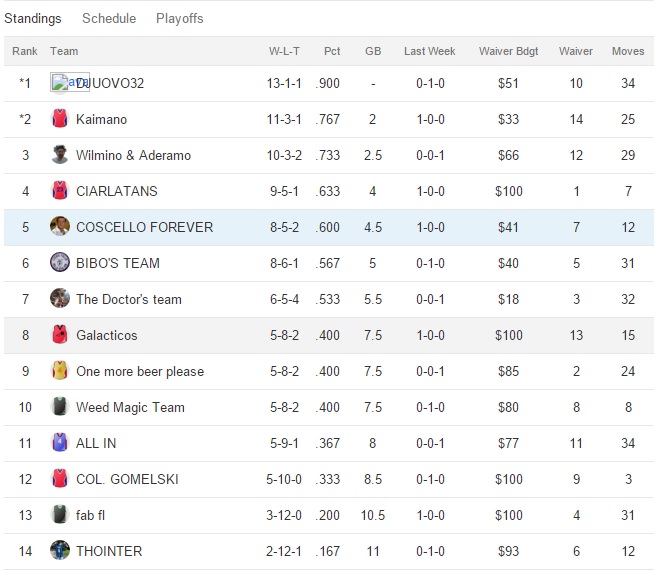The height and width of the screenshot is (572, 658).
Task: Click One more beer please yellow jersey
Action: tap(60, 371)
